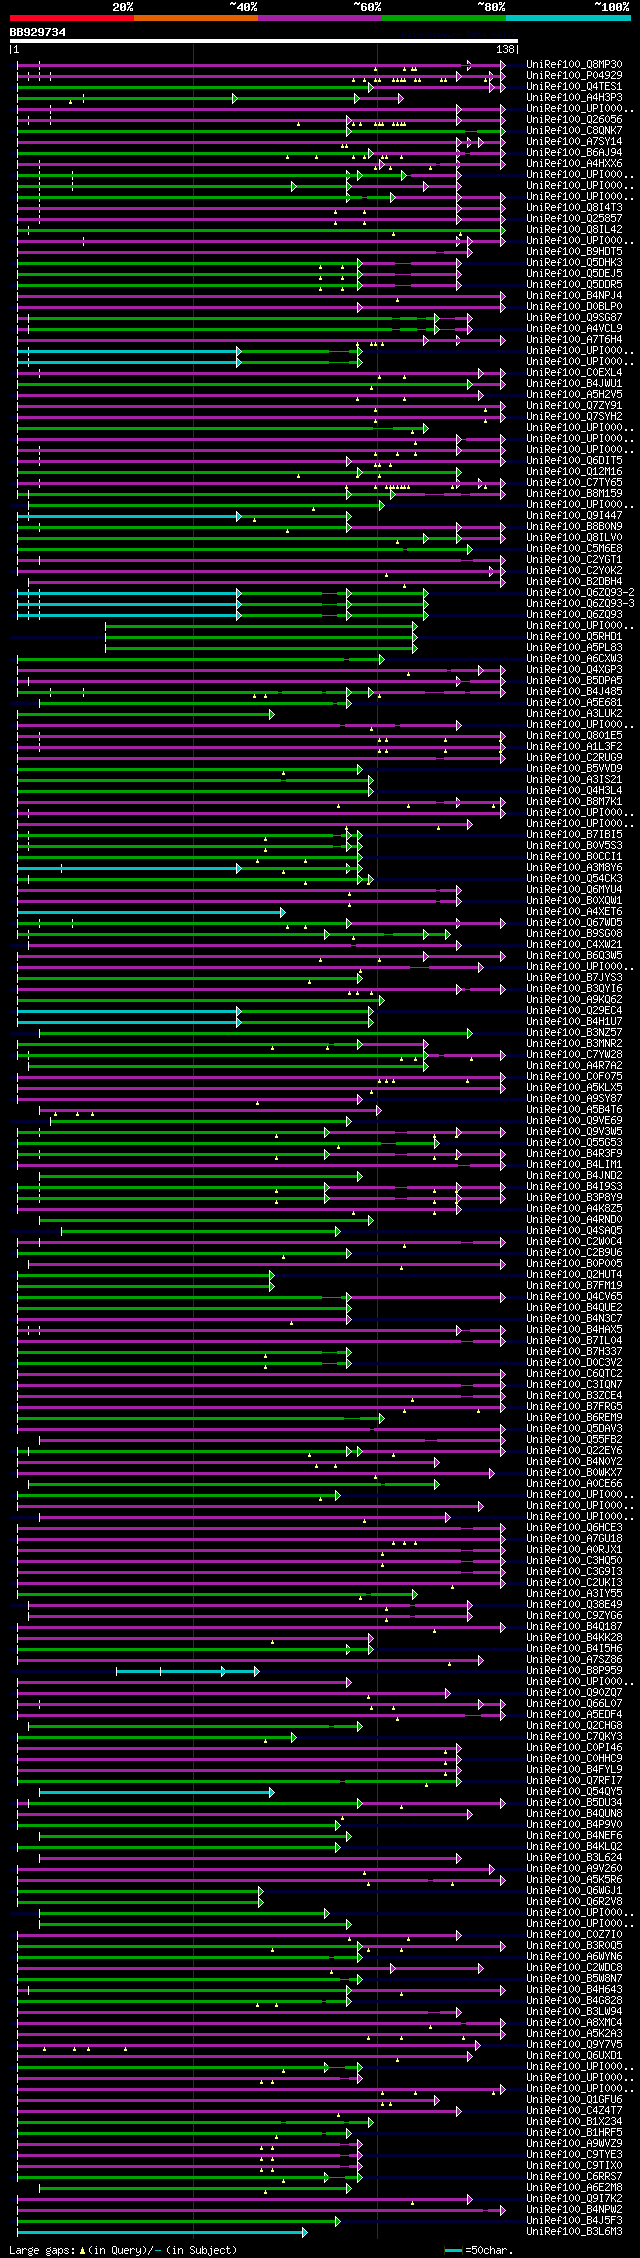Screen dimensions: 640x2258
Task: Open subject UniRef100_C8QNK7
Action: tap(574, 130)
